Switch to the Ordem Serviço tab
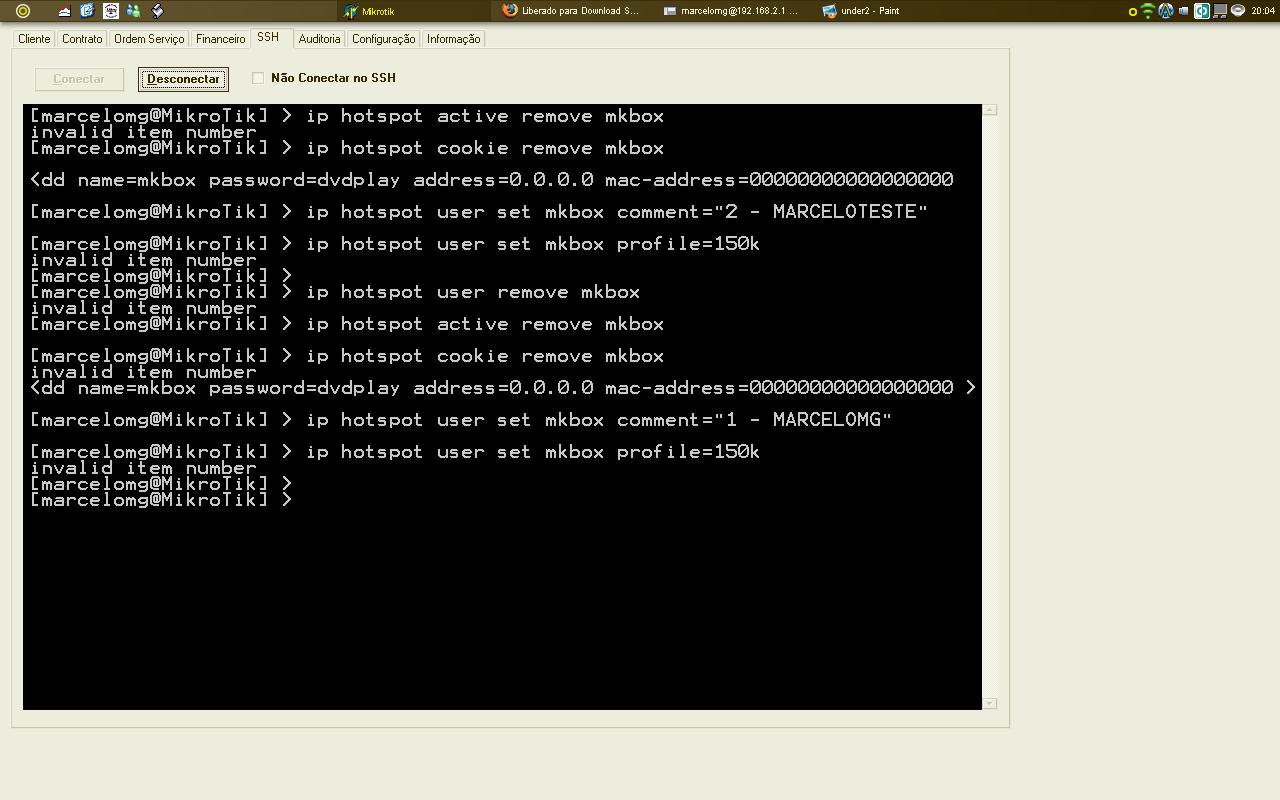 tap(149, 39)
